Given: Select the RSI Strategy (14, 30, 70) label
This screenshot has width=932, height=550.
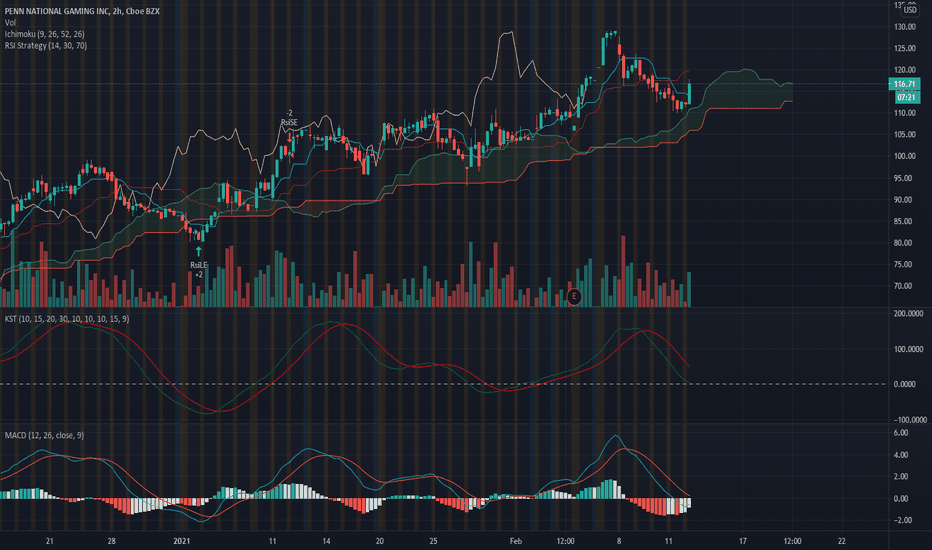Looking at the screenshot, I should [x=46, y=45].
